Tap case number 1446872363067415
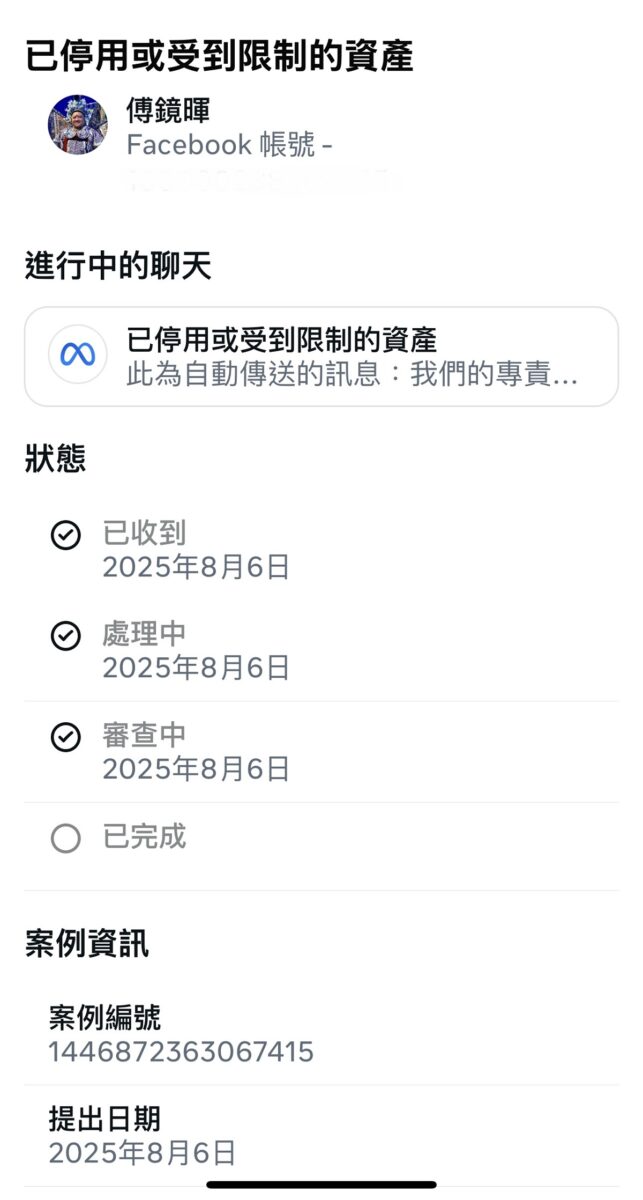The height and width of the screenshot is (1200, 643). coord(181,1051)
